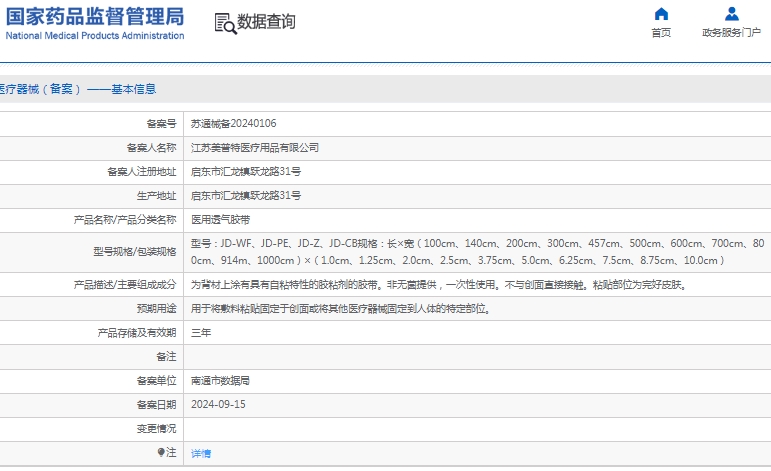
Task: Click the 型号规格/包装规格 label
Action: pyautogui.click(x=135, y=252)
